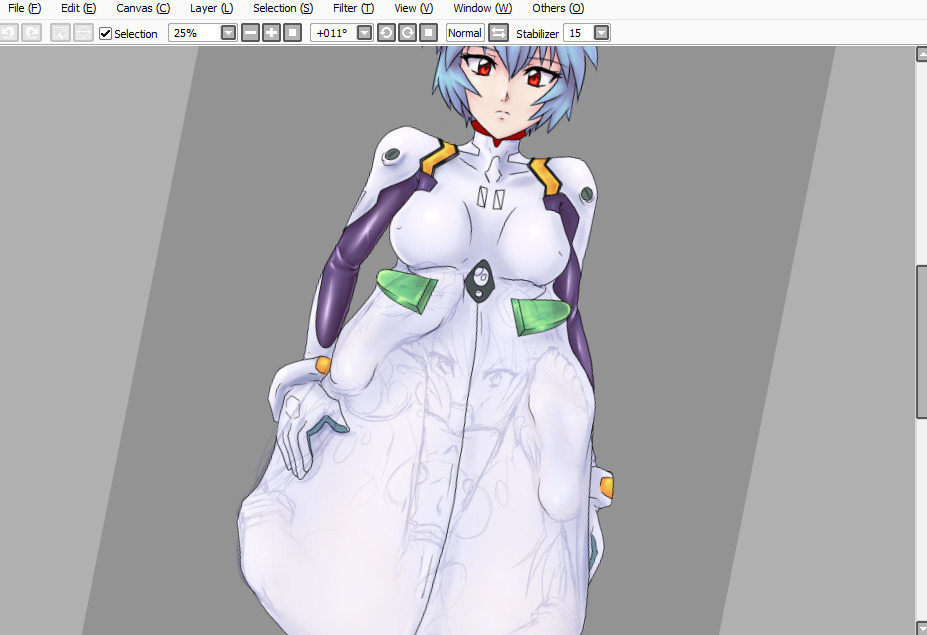Viewport: 927px width, 635px height.
Task: Rotate canvas clockwise
Action: (407, 33)
